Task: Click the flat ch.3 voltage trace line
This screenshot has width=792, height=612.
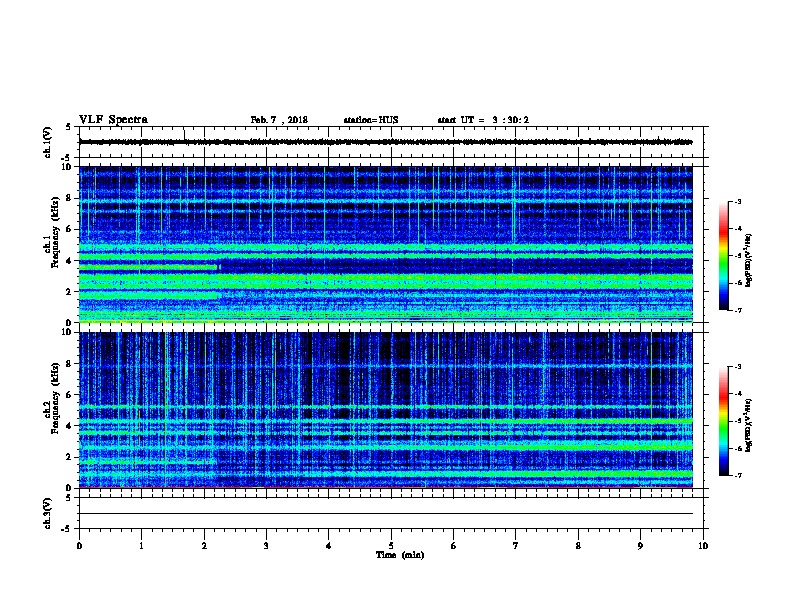Action: tap(385, 514)
